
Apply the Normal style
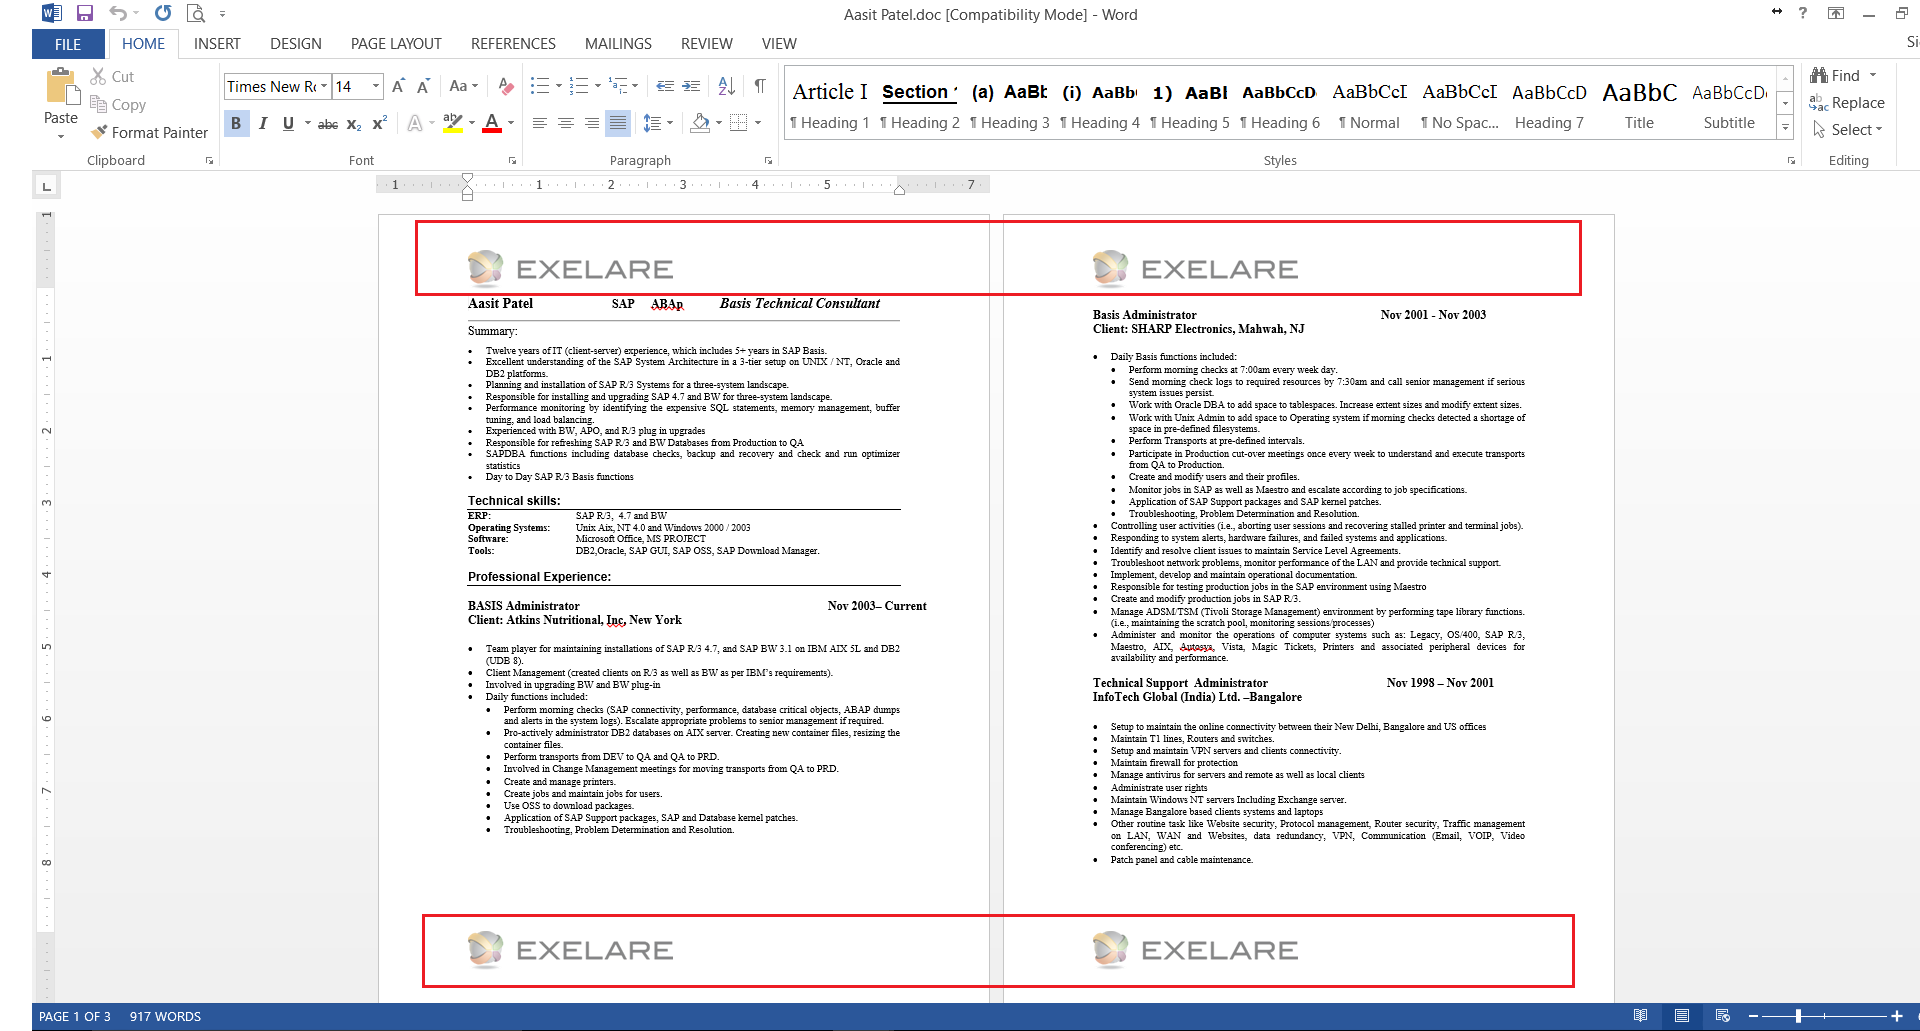pos(1369,104)
